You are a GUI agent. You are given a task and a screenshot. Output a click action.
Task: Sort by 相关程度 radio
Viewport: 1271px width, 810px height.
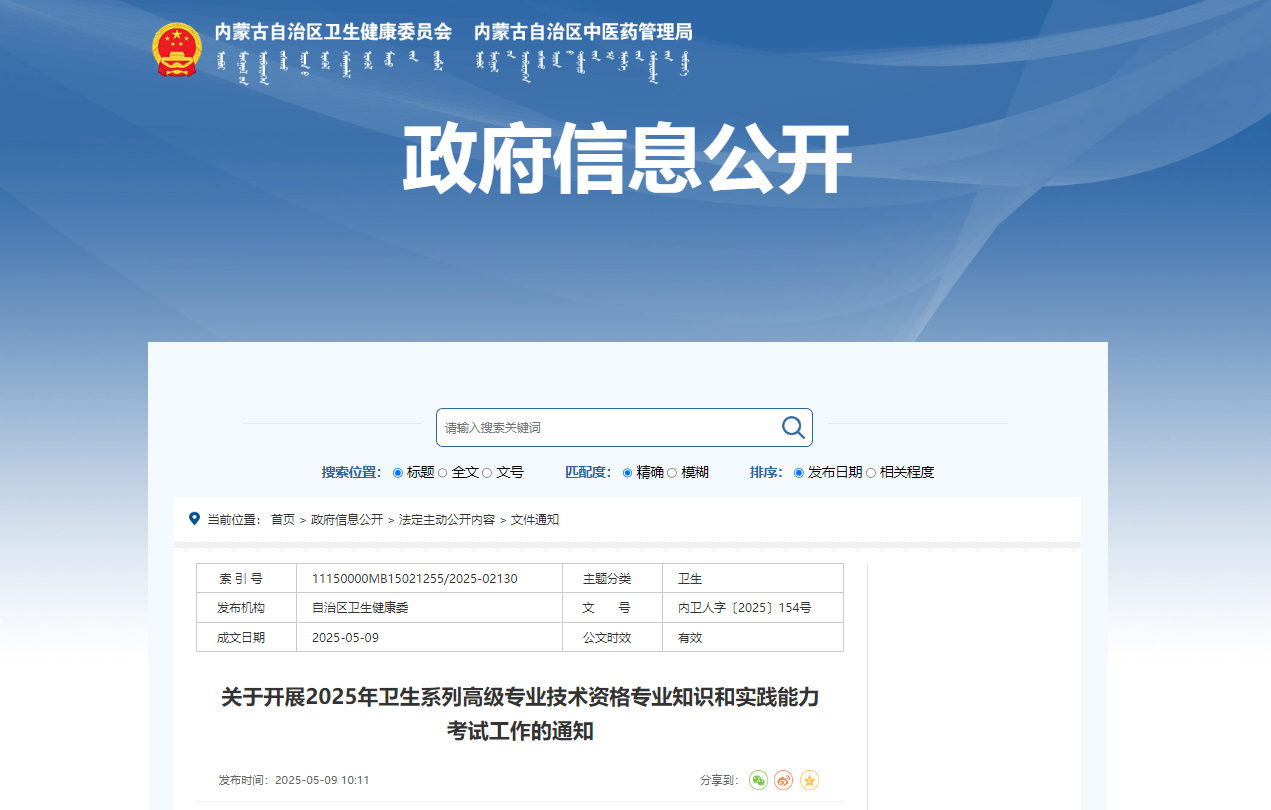tap(871, 473)
